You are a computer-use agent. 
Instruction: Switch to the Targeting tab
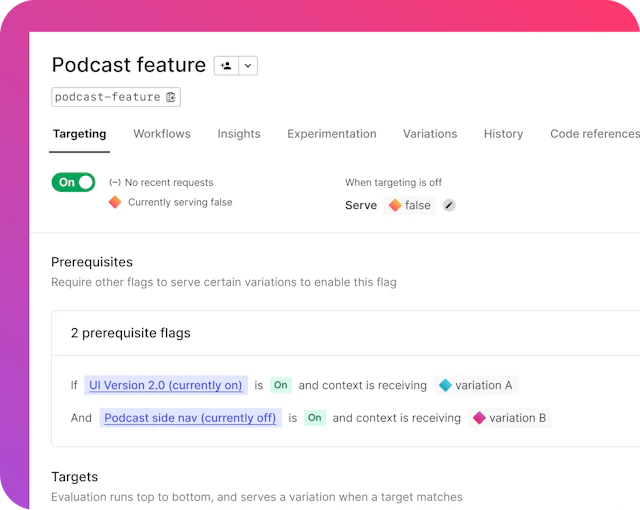click(80, 134)
